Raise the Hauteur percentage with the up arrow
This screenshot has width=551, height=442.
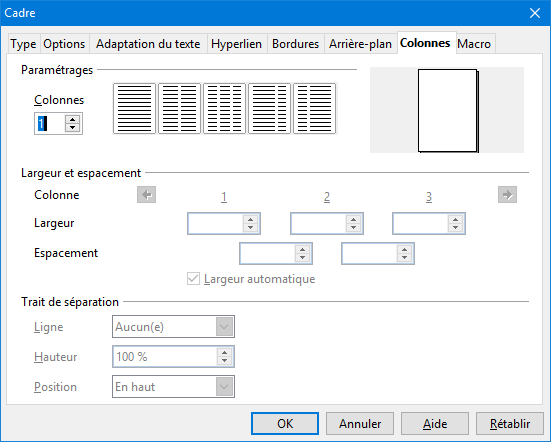point(224,352)
